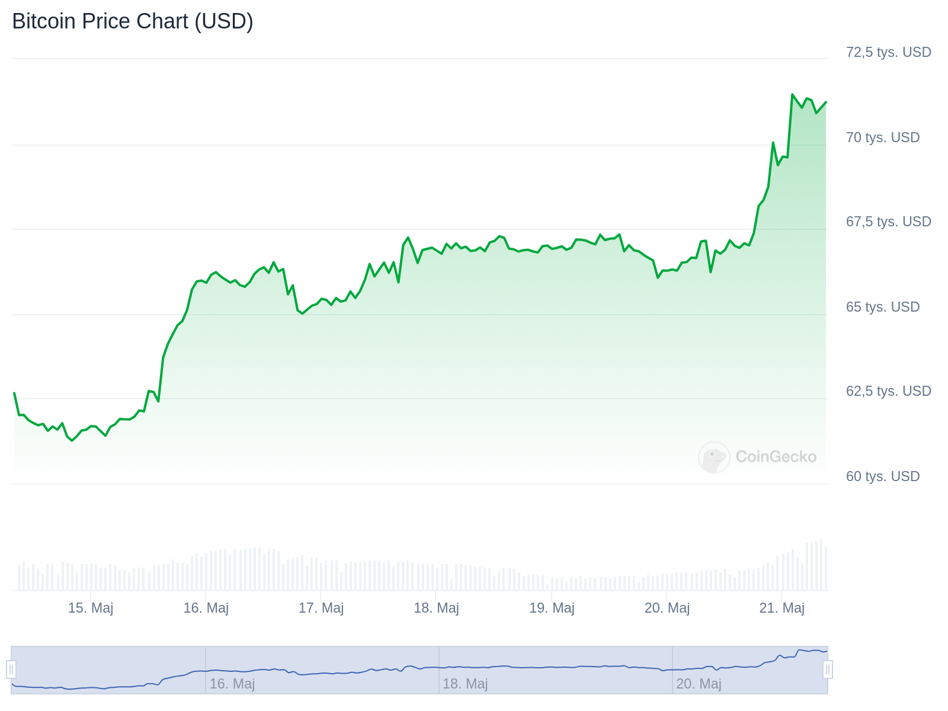
Task: Click the 67,5 tys. USD axis label
Action: pos(888,222)
